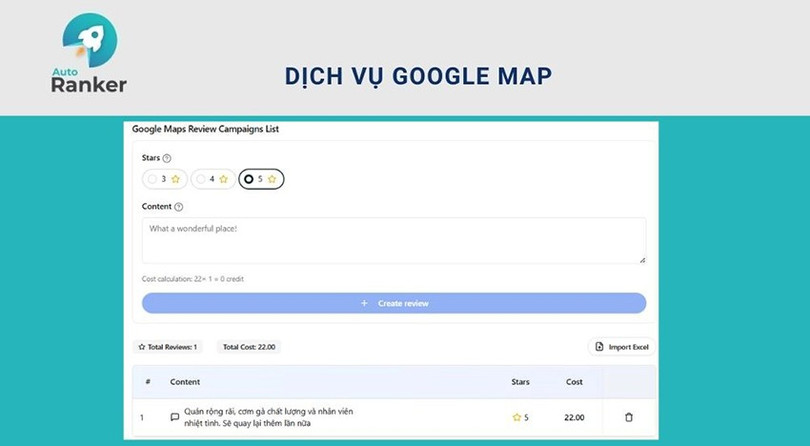Viewport: 810px width, 446px height.
Task: Click the Create review button
Action: (394, 303)
